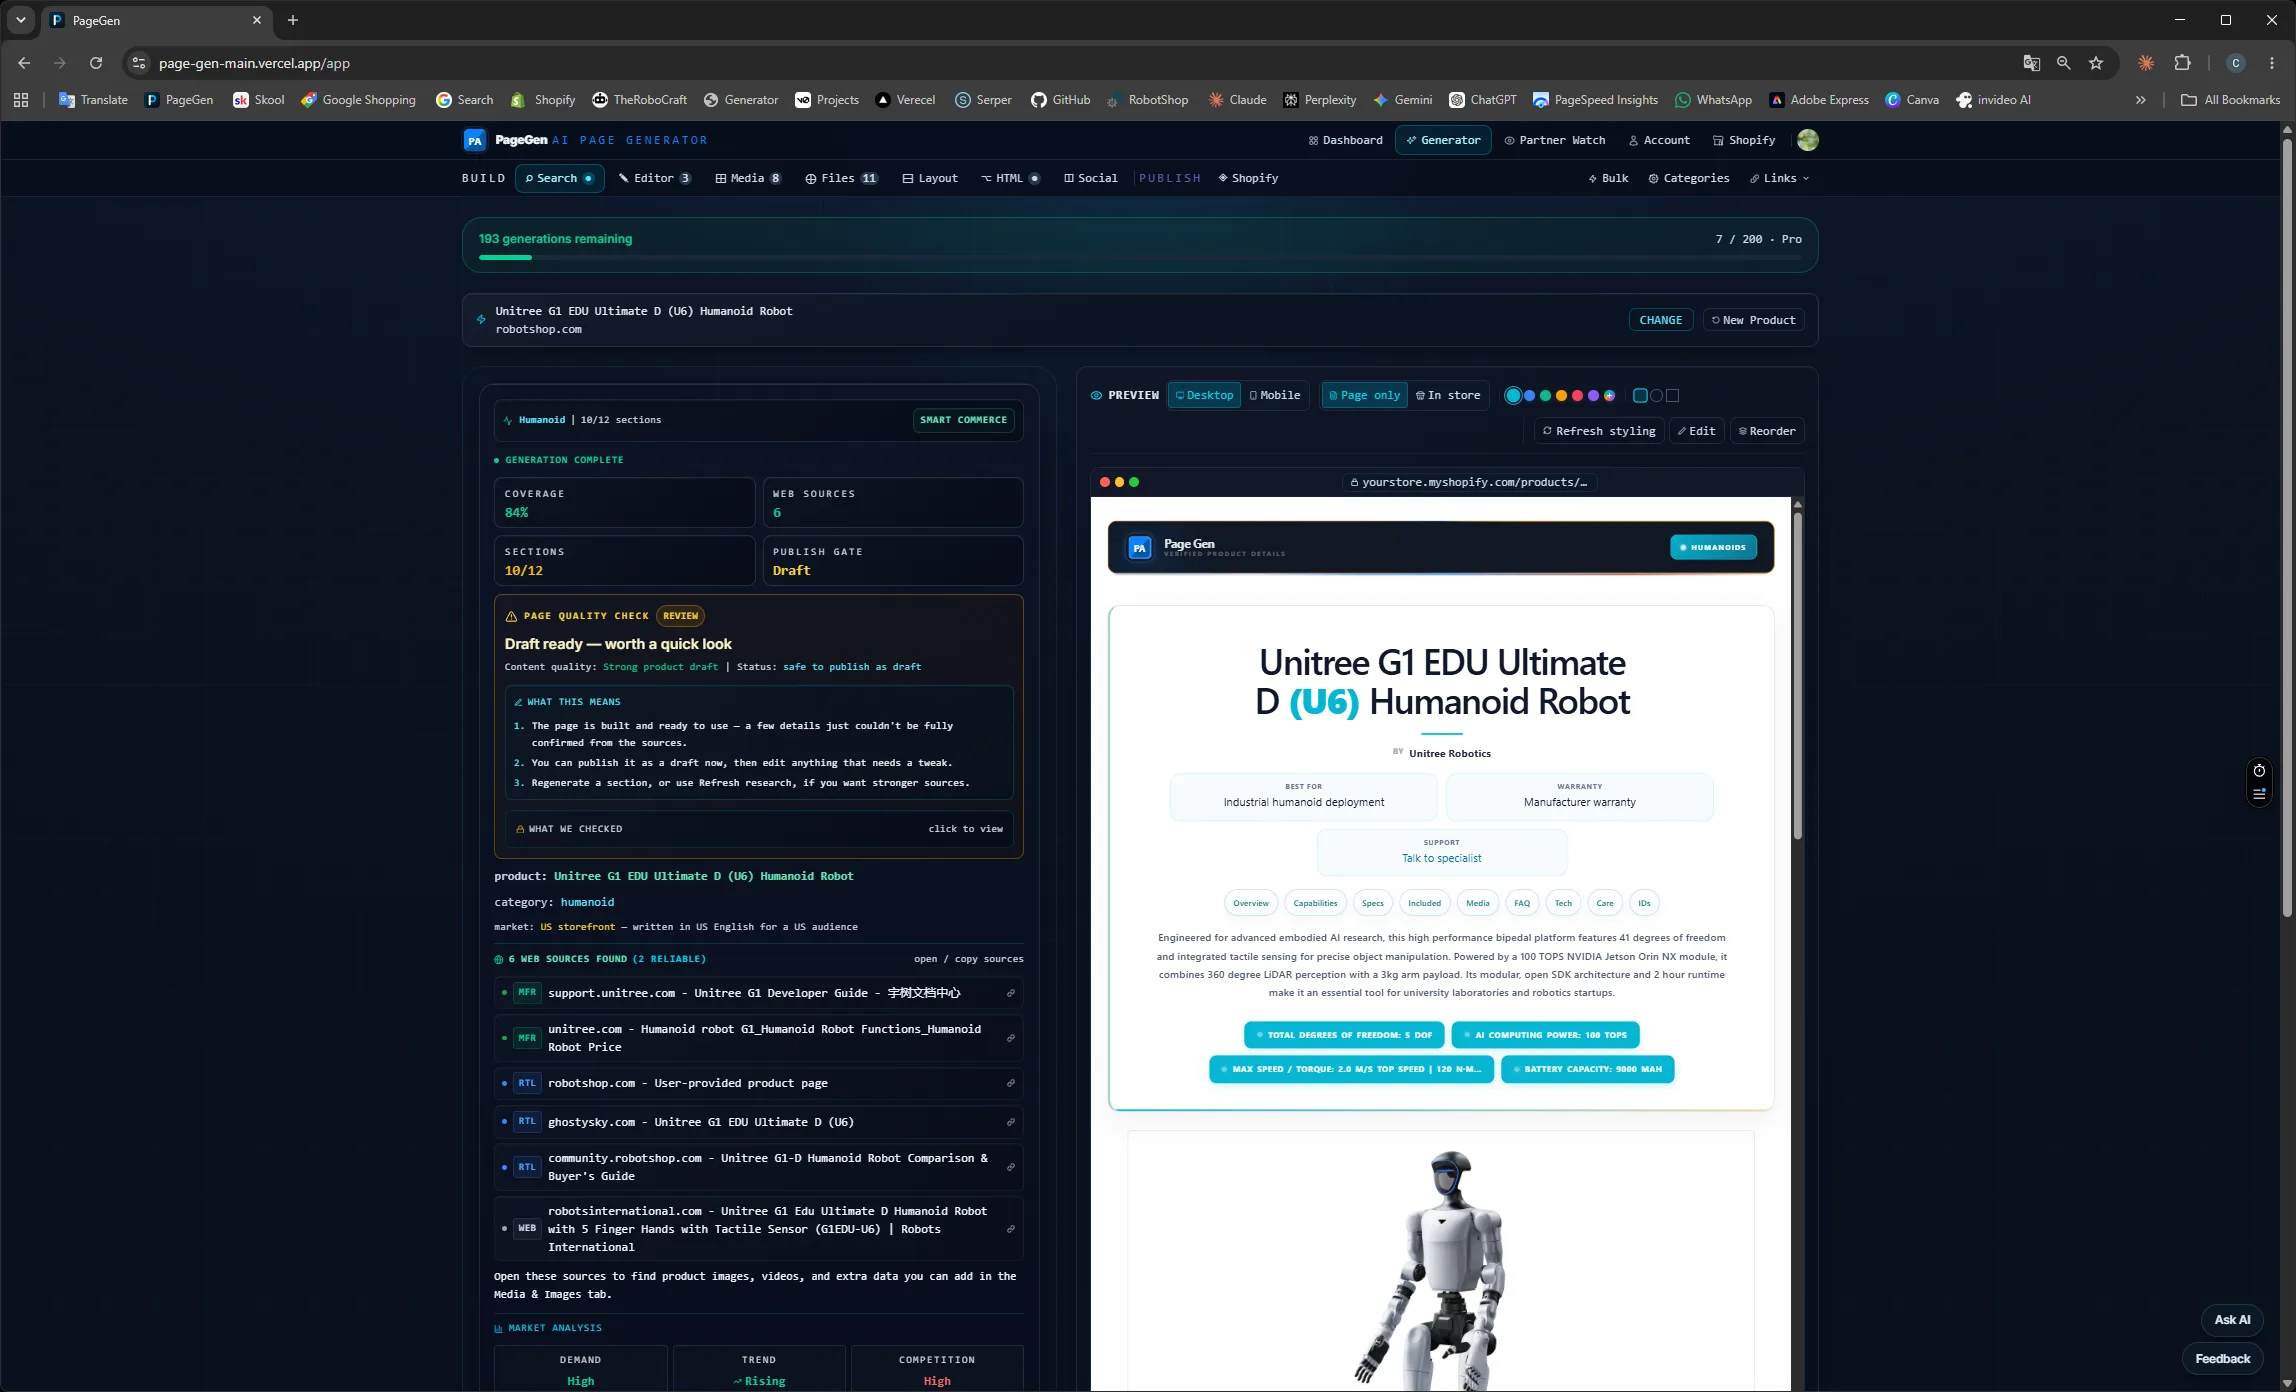The height and width of the screenshot is (1392, 2296).
Task: Open the tab search dropdown arrow
Action: point(21,20)
